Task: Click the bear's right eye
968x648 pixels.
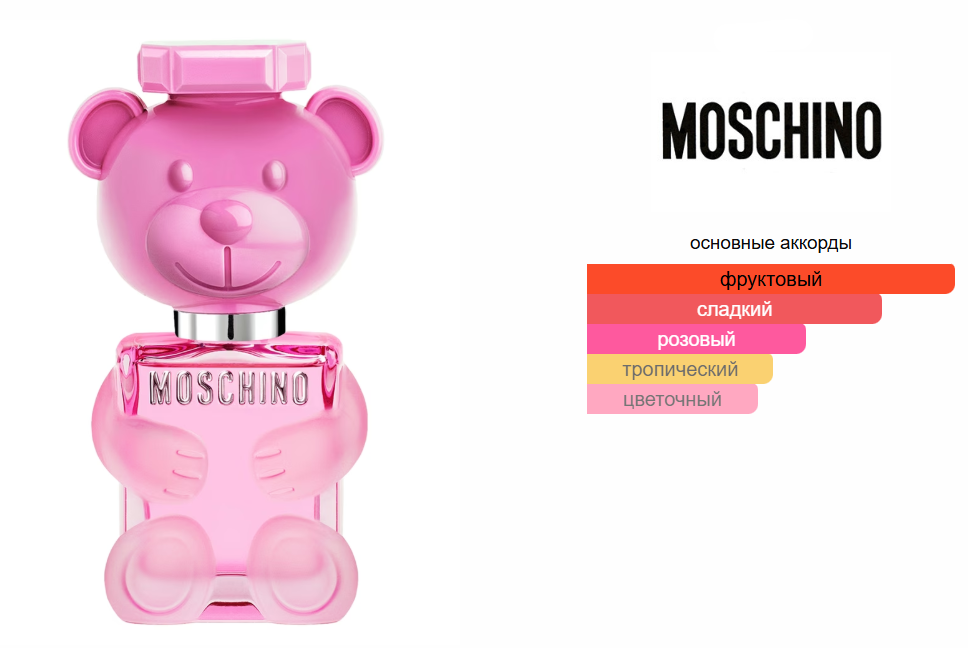Action: tap(274, 175)
